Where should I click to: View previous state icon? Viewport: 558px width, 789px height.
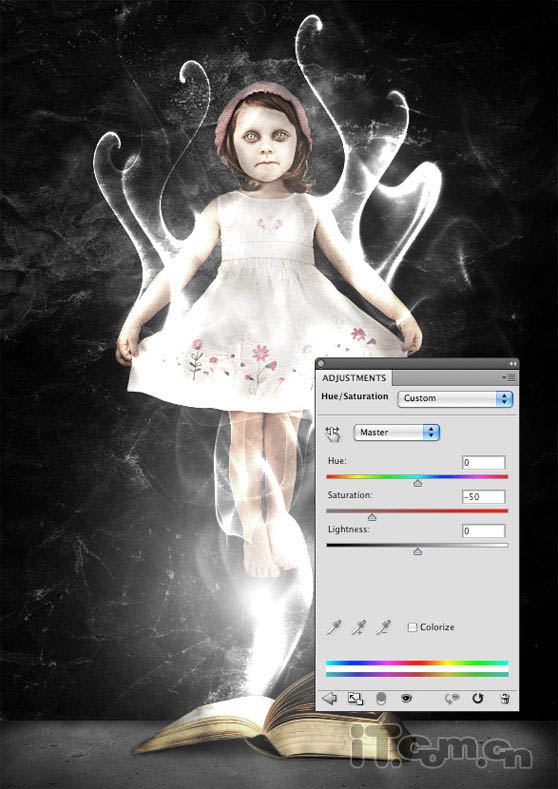click(452, 698)
